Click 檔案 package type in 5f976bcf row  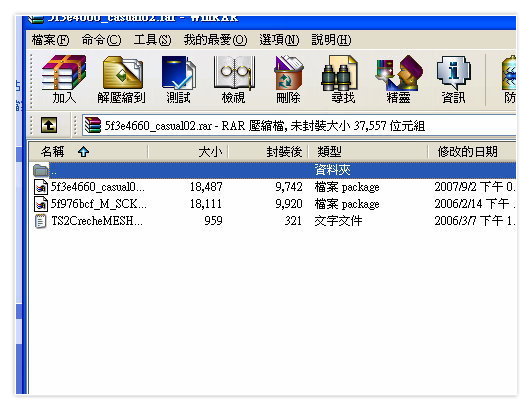[347, 204]
